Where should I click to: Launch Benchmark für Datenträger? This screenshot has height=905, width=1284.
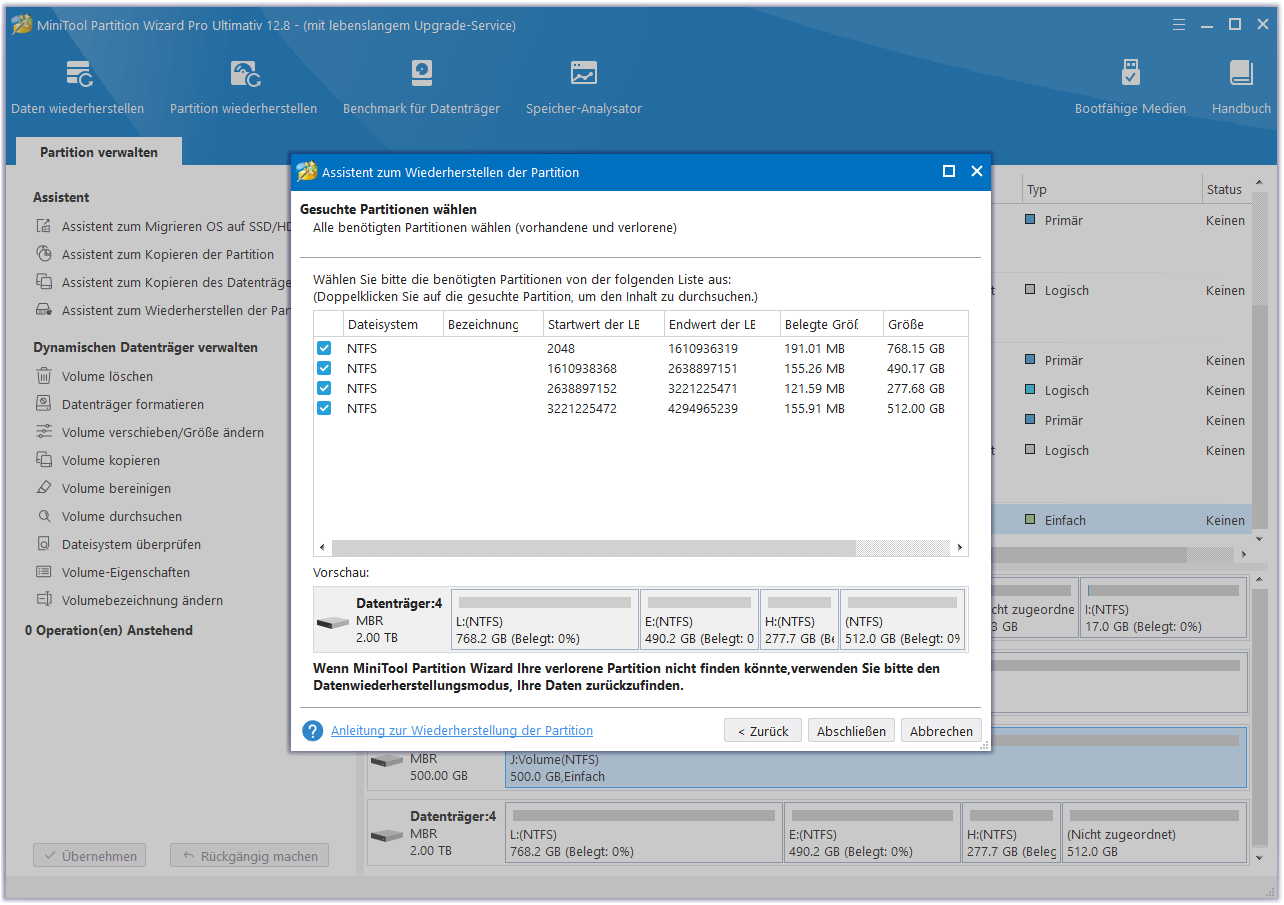(x=421, y=88)
